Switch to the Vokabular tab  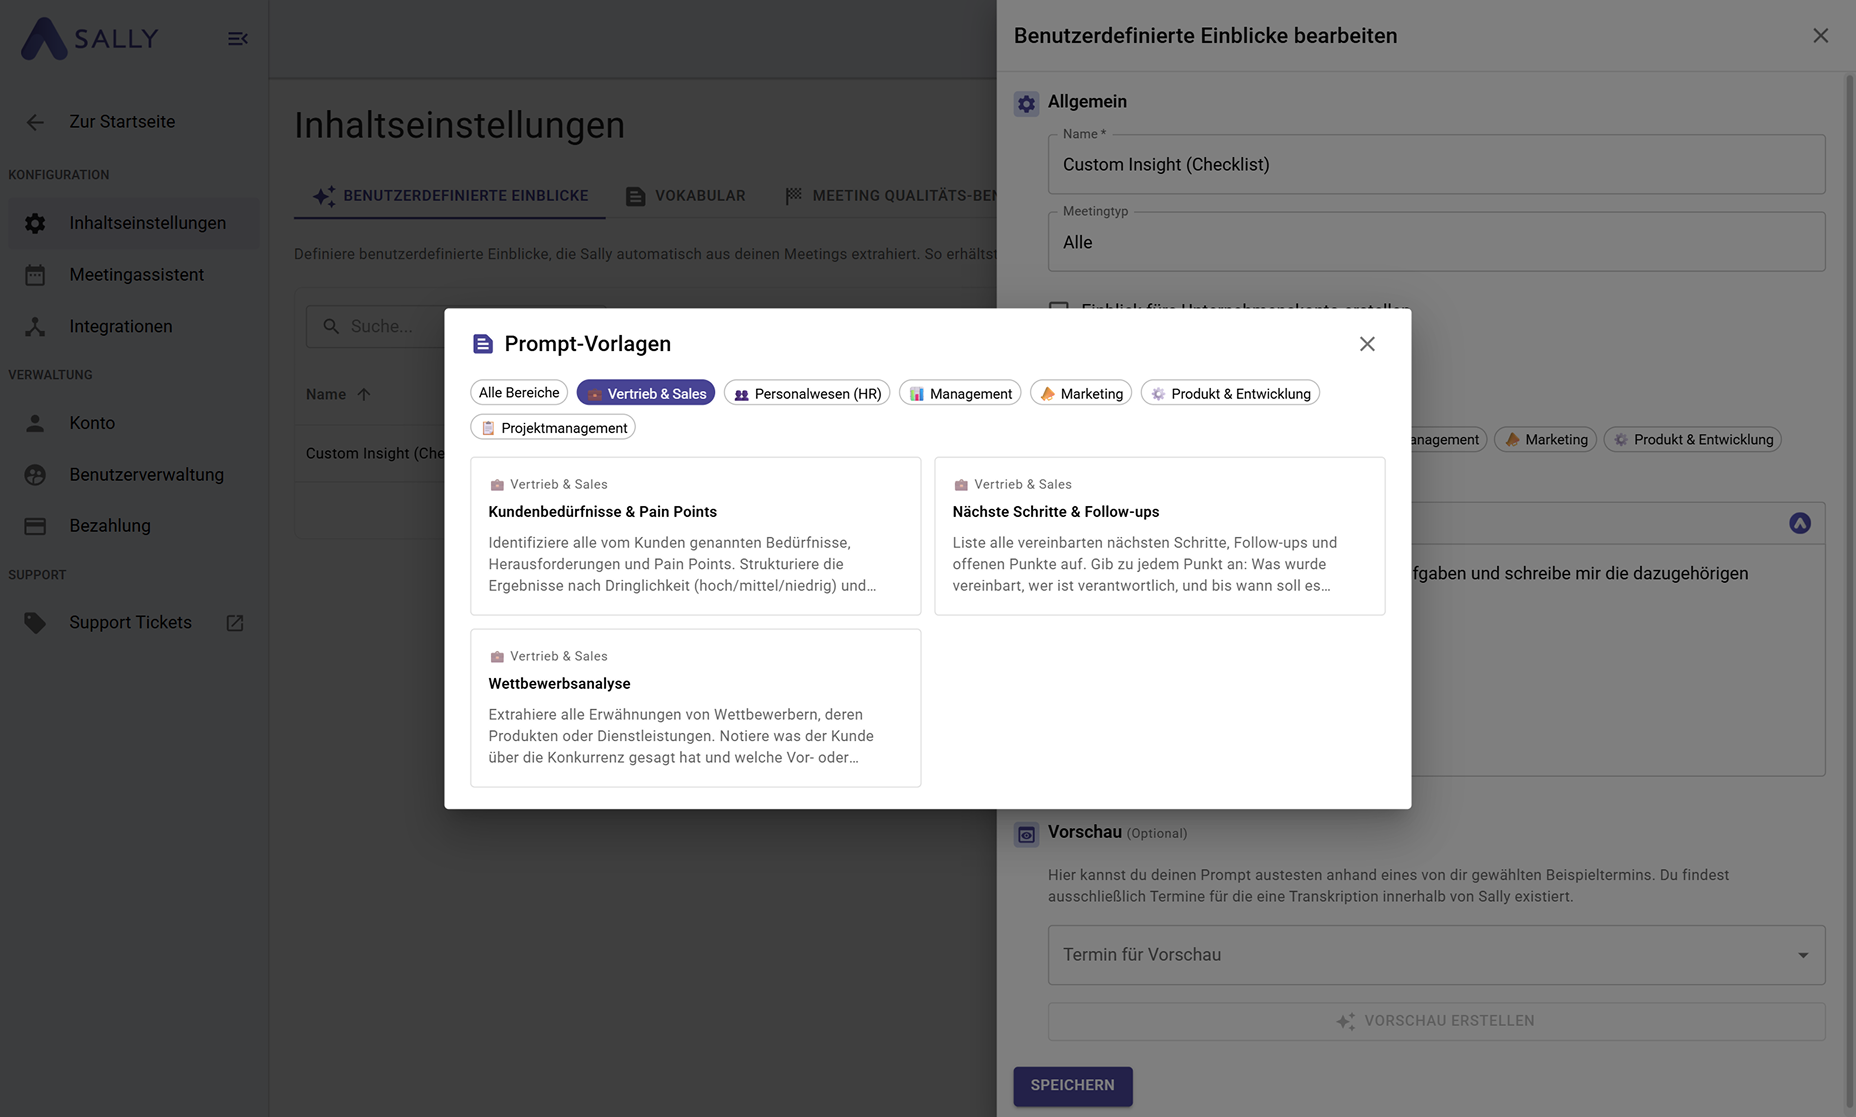(686, 196)
